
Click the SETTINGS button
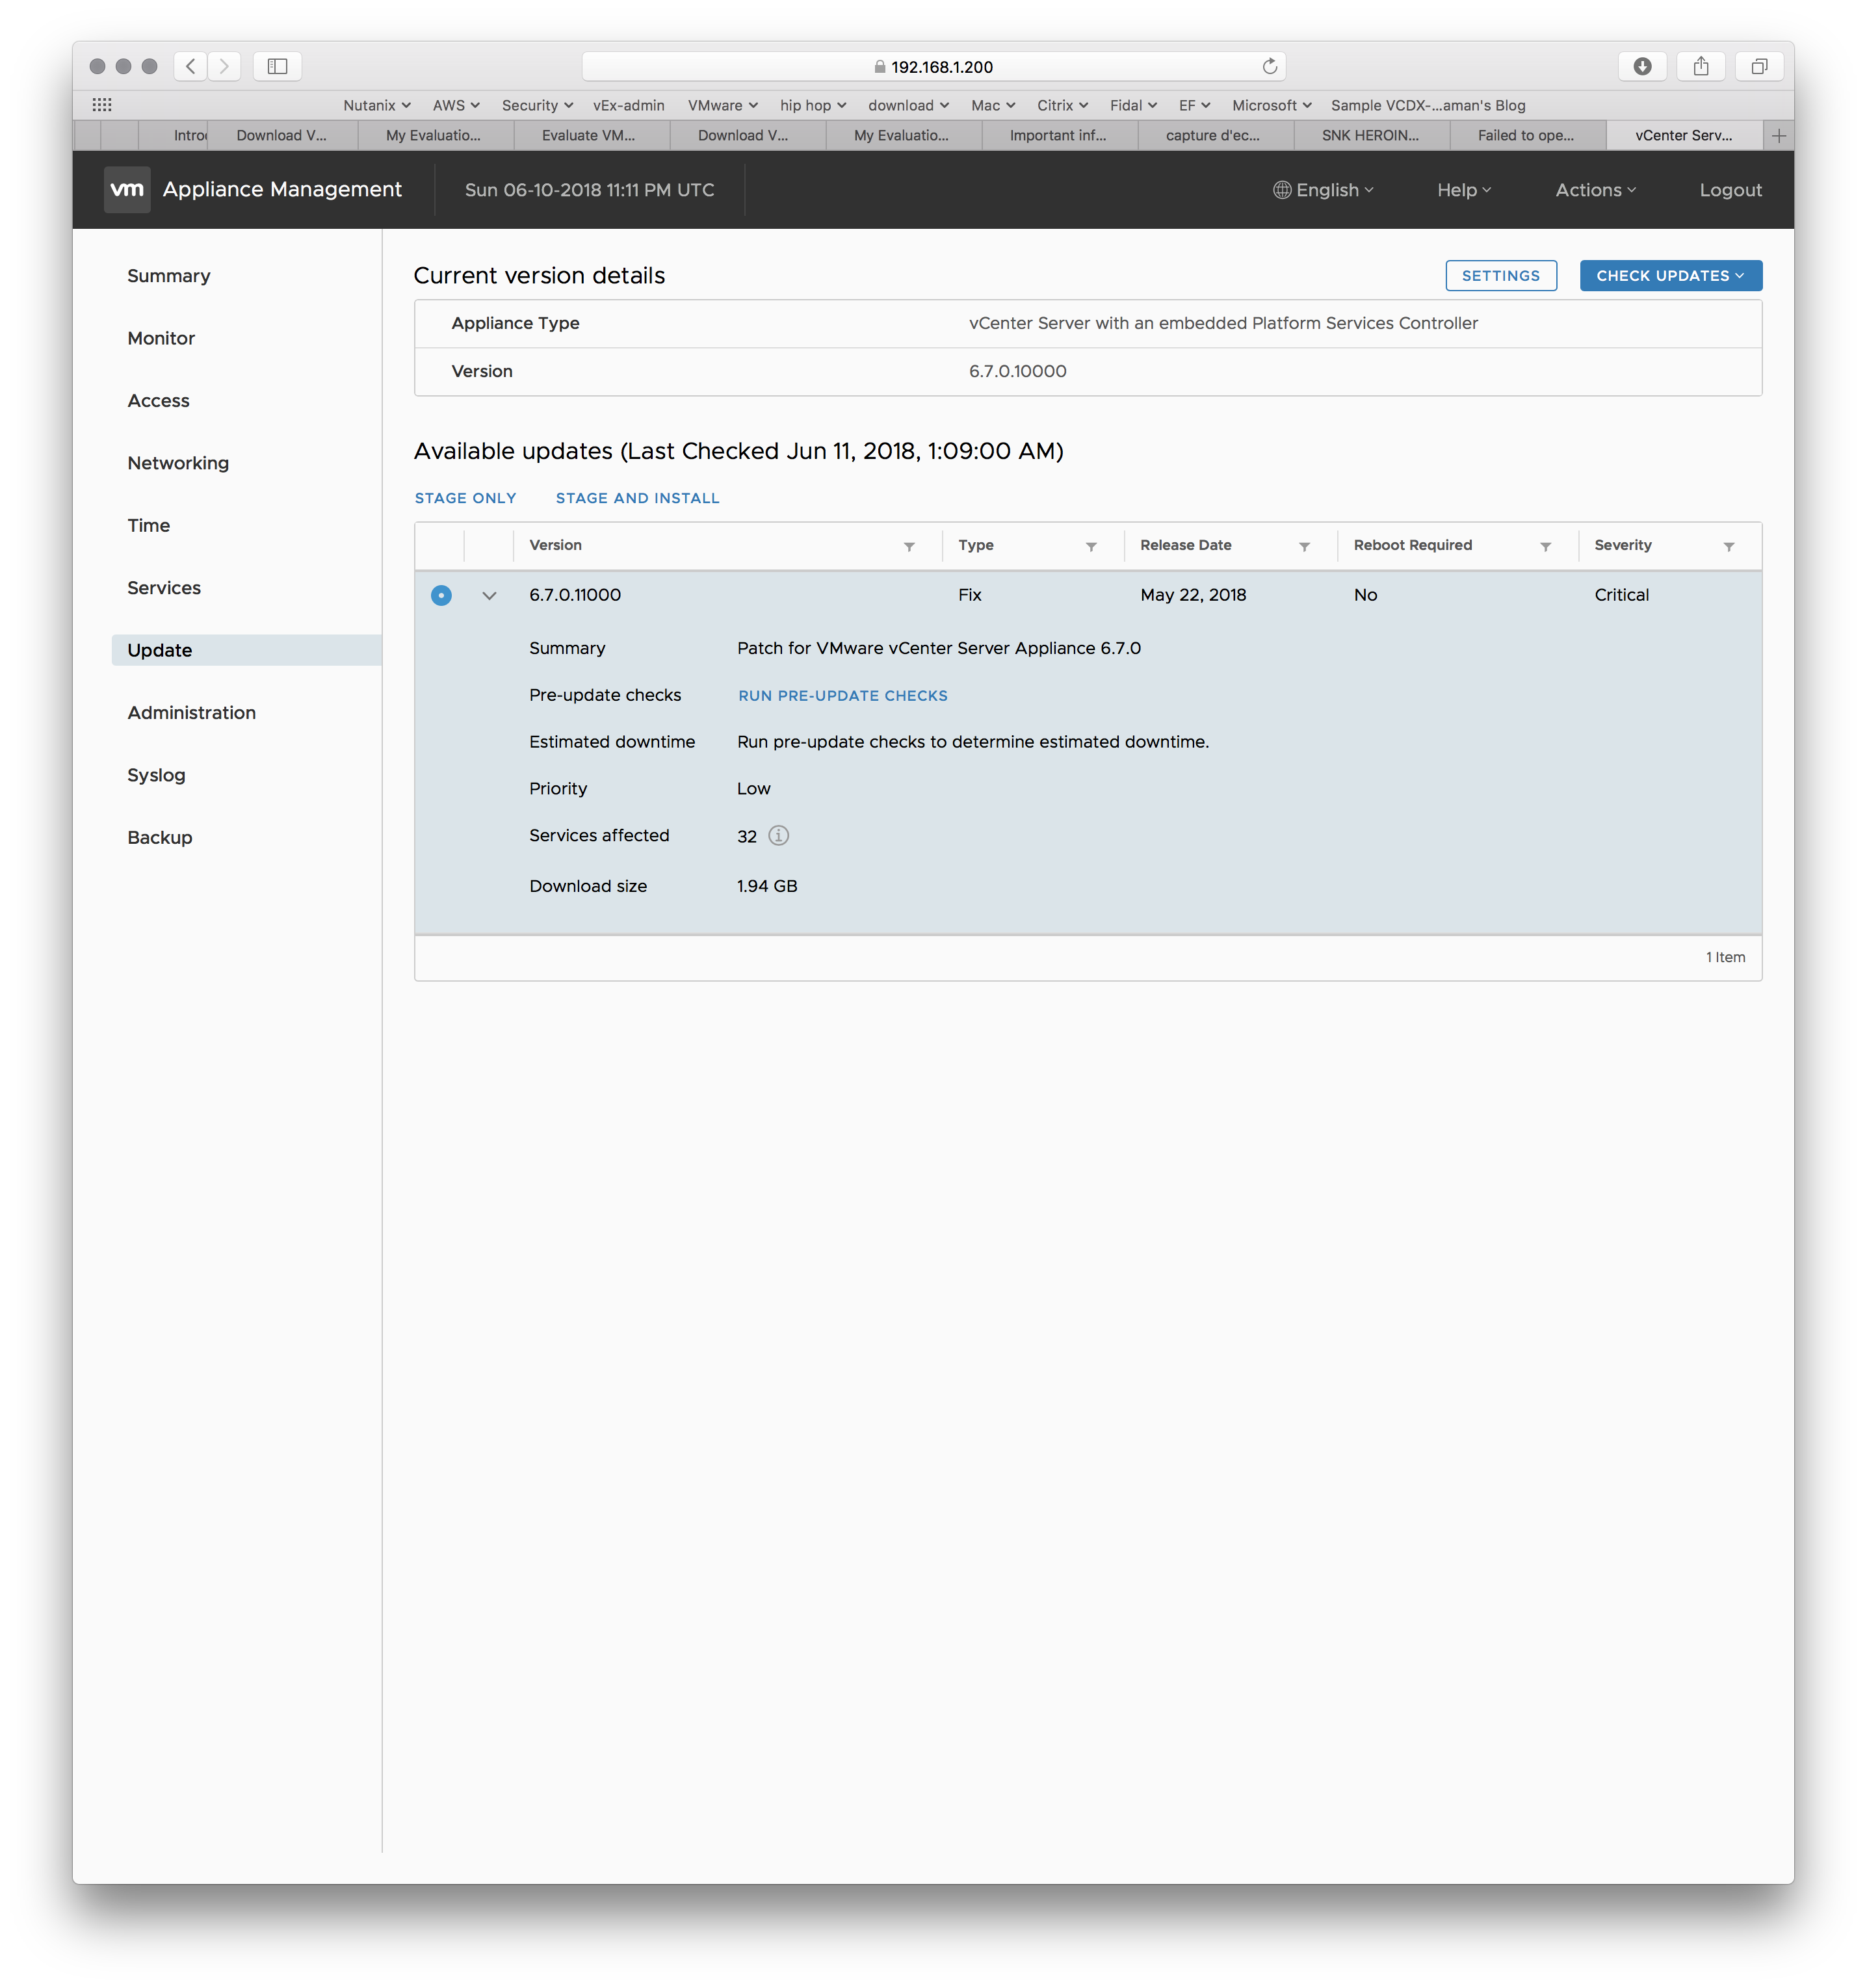point(1500,276)
